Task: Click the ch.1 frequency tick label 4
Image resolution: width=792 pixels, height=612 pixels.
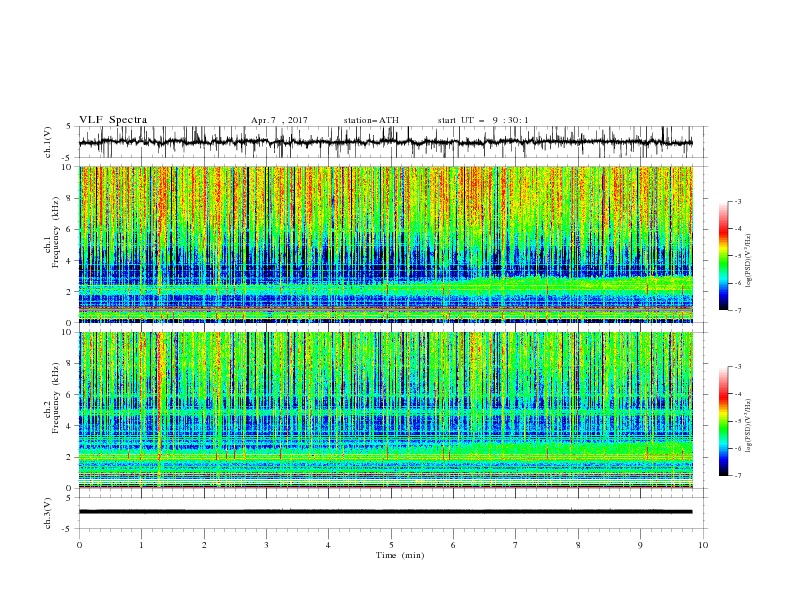Action: (x=70, y=261)
